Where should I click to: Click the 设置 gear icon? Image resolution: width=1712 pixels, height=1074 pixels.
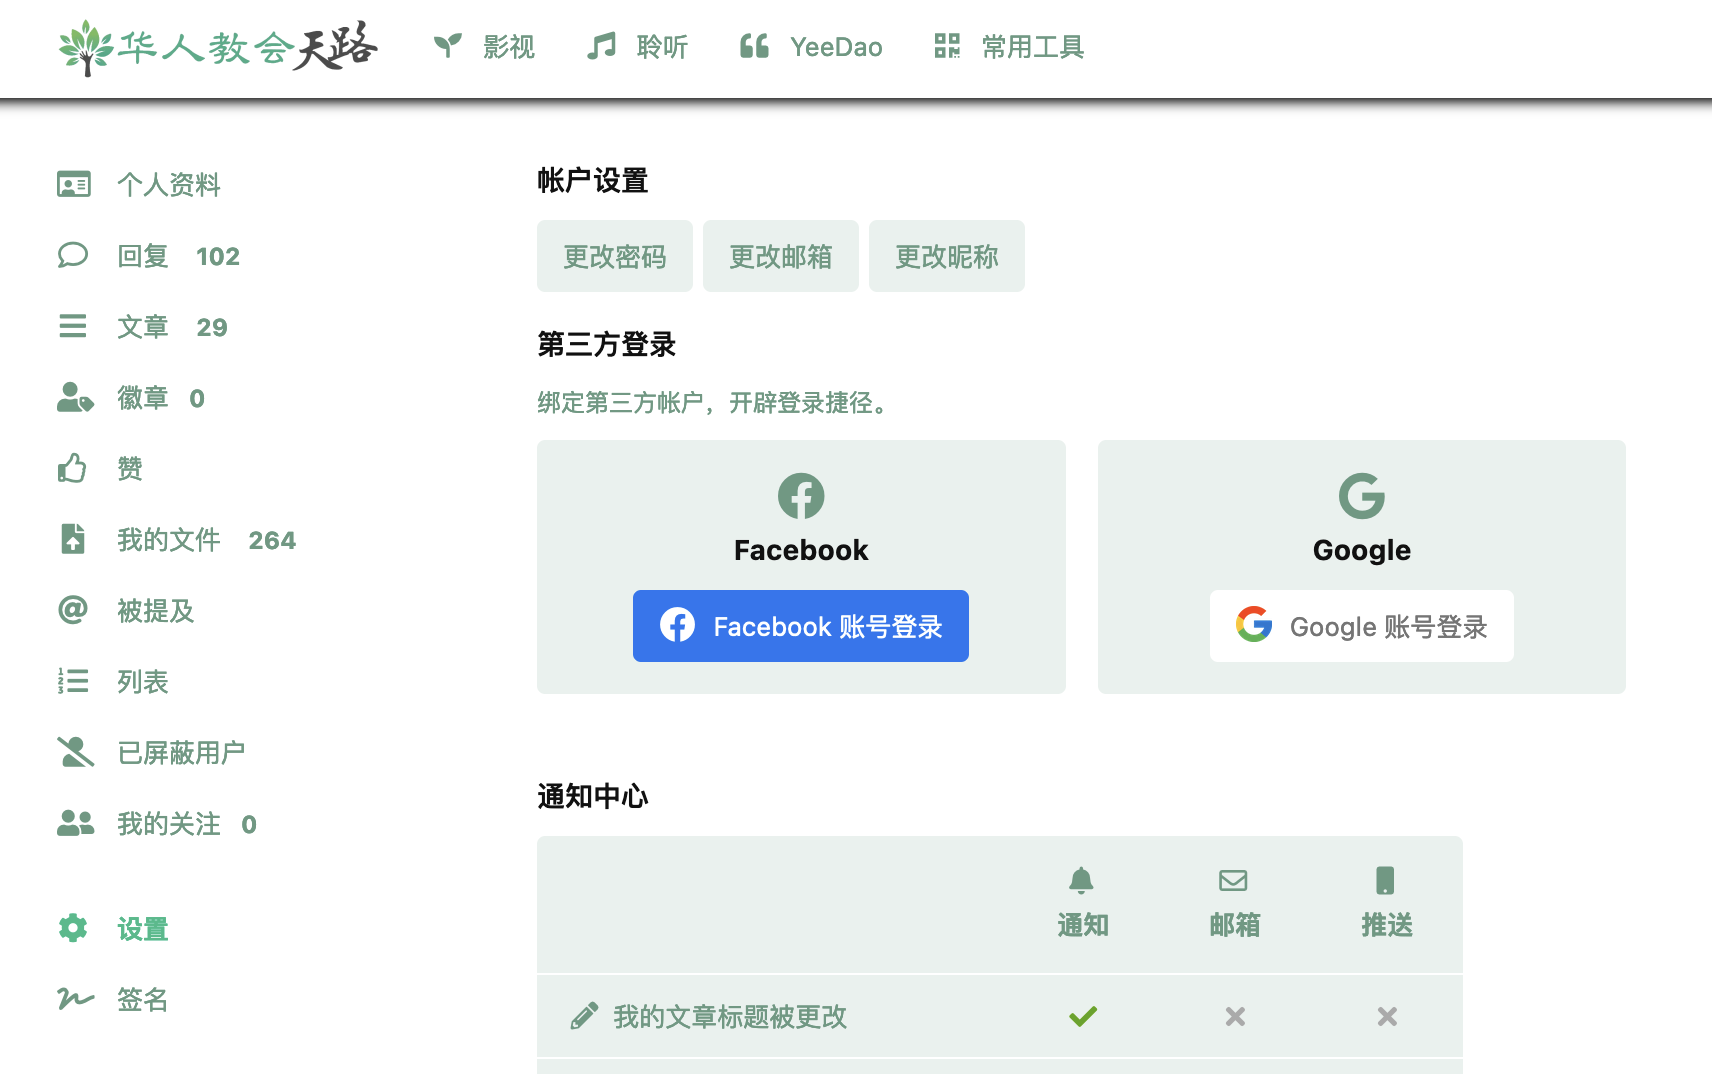click(73, 928)
